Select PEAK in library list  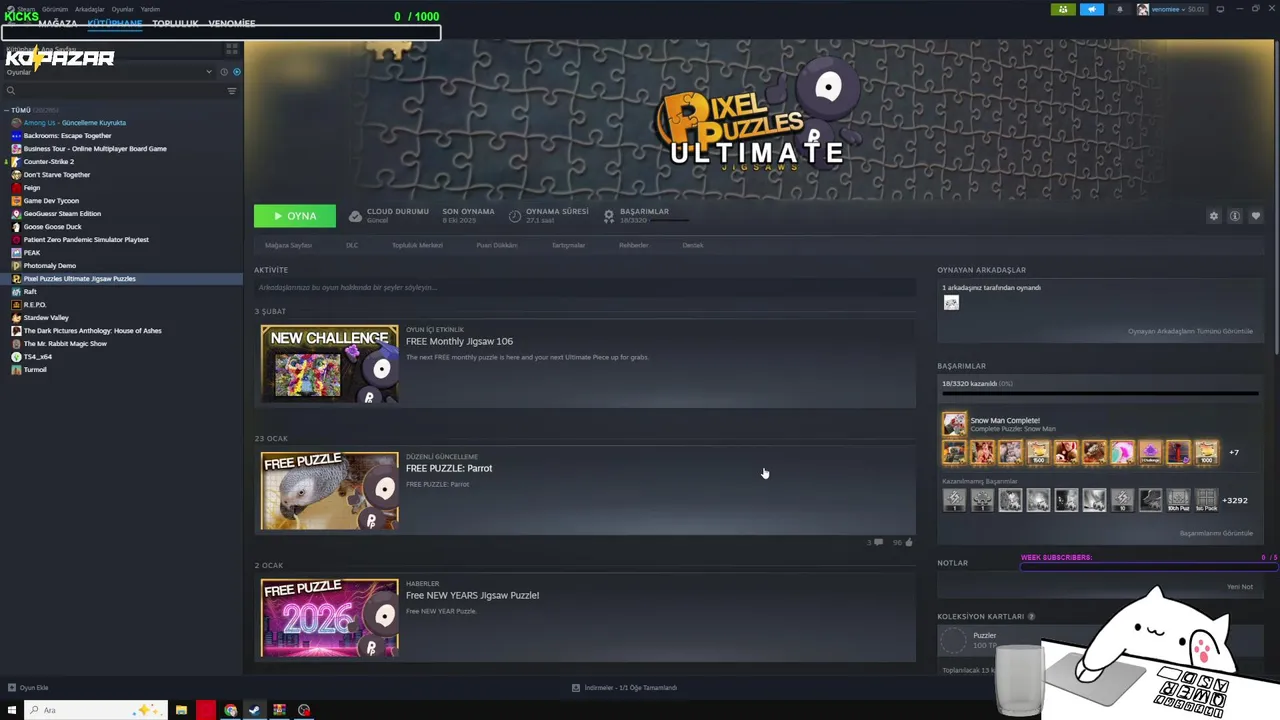tap(32, 253)
